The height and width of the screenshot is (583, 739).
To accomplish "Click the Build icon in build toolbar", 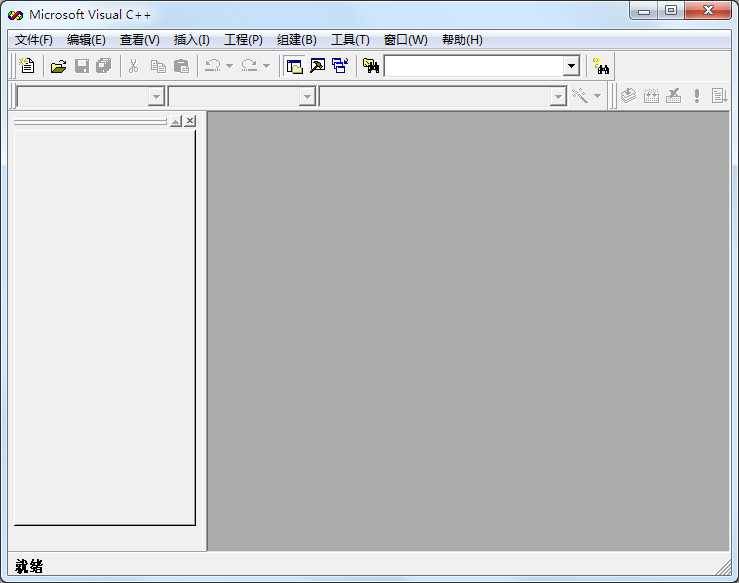I will click(651, 96).
